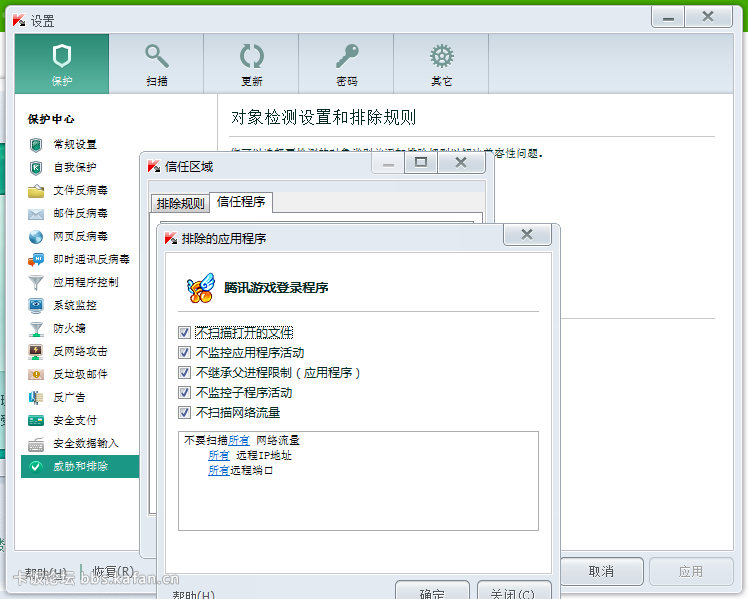This screenshot has height=599, width=748.
Task: Click Kaspersky logo in 信任区域 title bar
Action: point(154,166)
